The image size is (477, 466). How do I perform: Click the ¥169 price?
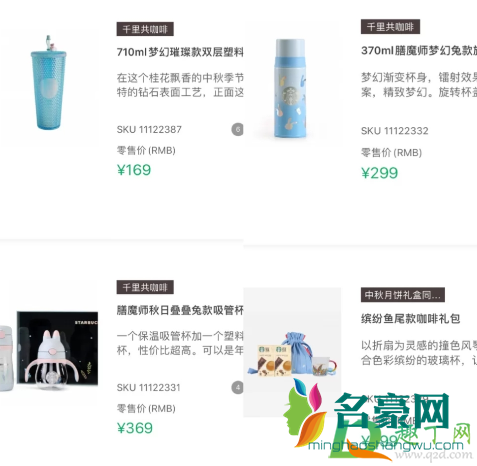click(x=134, y=170)
